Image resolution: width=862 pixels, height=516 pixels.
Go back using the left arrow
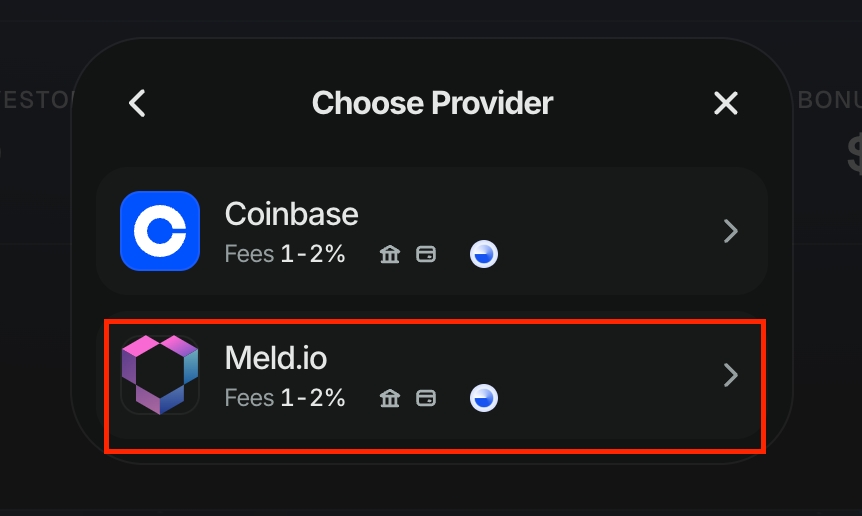[x=138, y=103]
